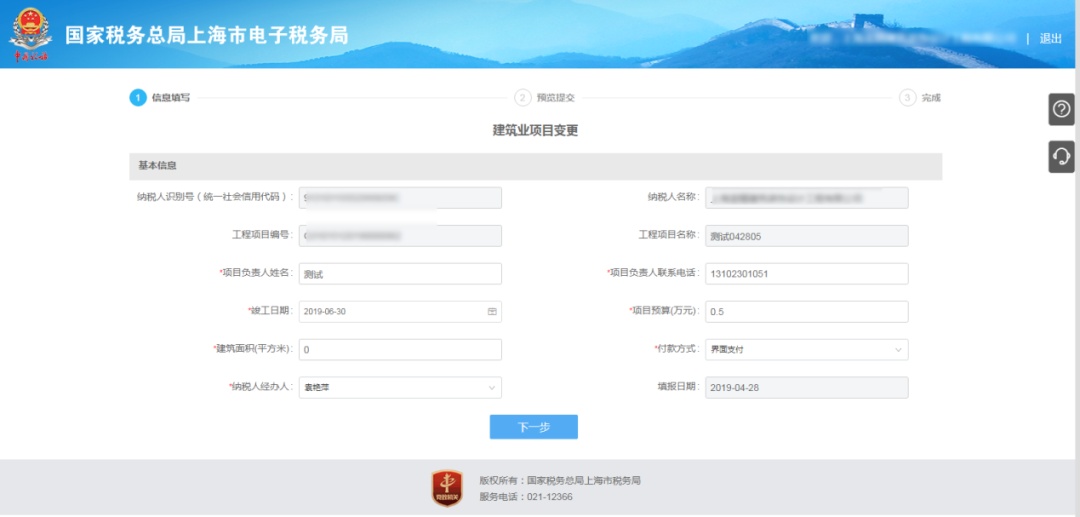Expand the 纳税人经办人 dropdown

tap(491, 388)
